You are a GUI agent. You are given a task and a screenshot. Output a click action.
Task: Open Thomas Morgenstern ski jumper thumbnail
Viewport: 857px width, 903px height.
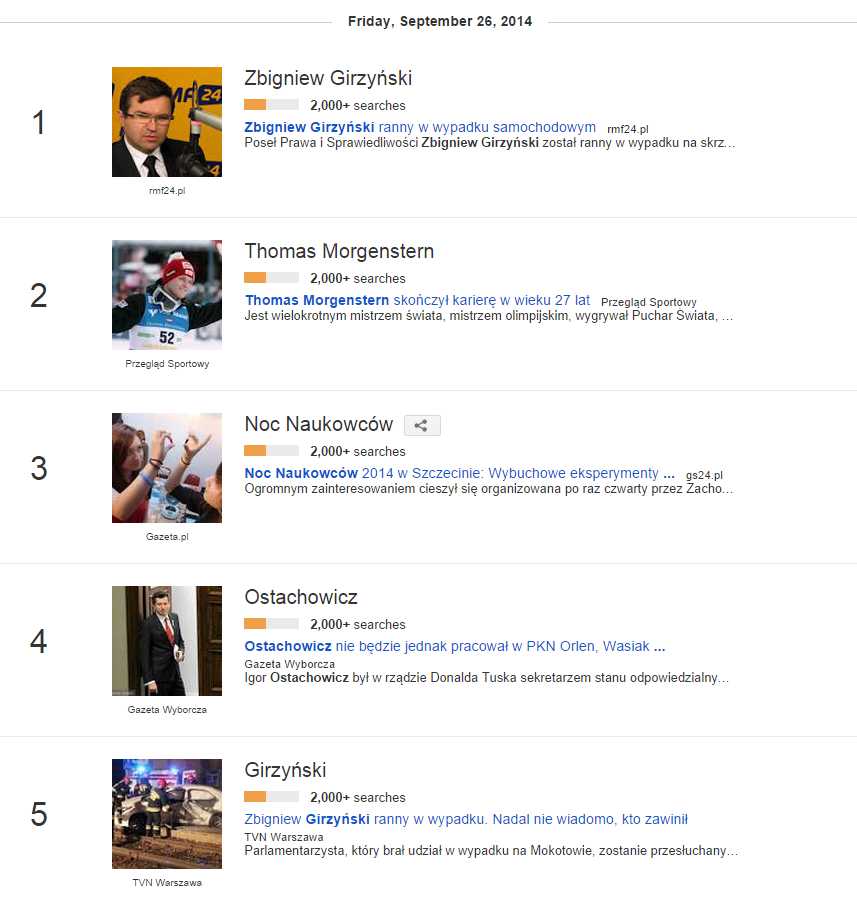167,295
